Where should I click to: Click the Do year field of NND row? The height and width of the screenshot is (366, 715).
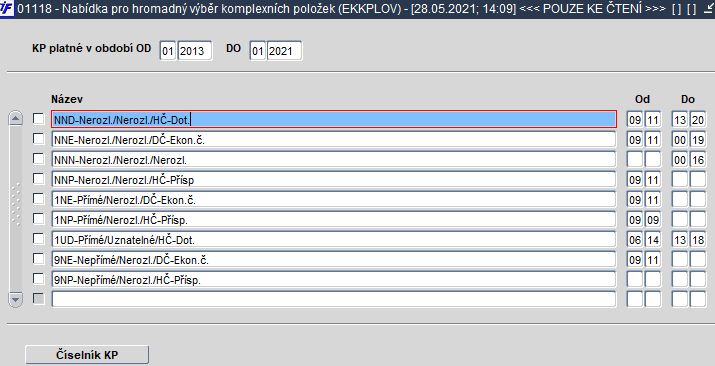[x=698, y=119]
